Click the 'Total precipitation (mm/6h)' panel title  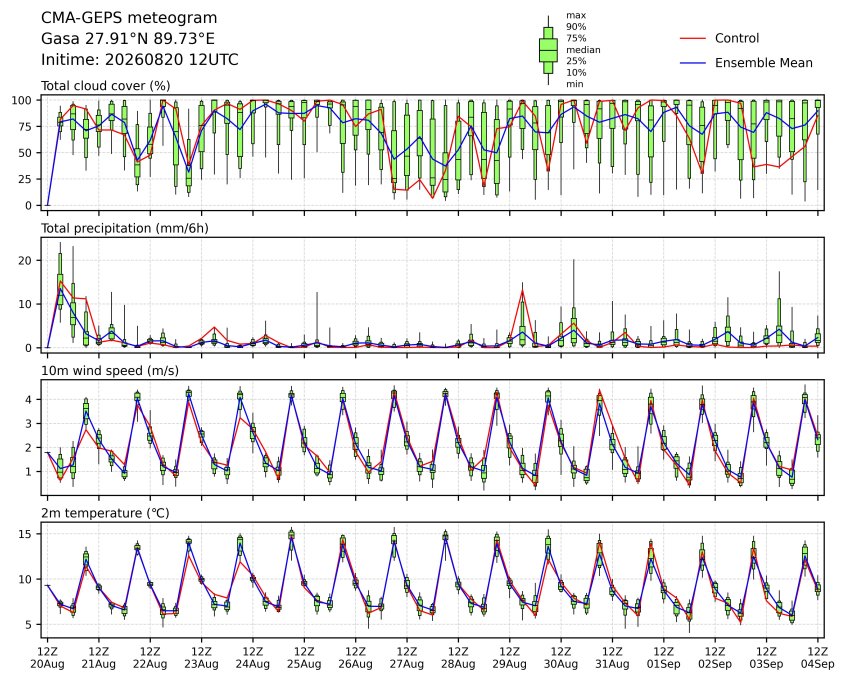point(125,228)
